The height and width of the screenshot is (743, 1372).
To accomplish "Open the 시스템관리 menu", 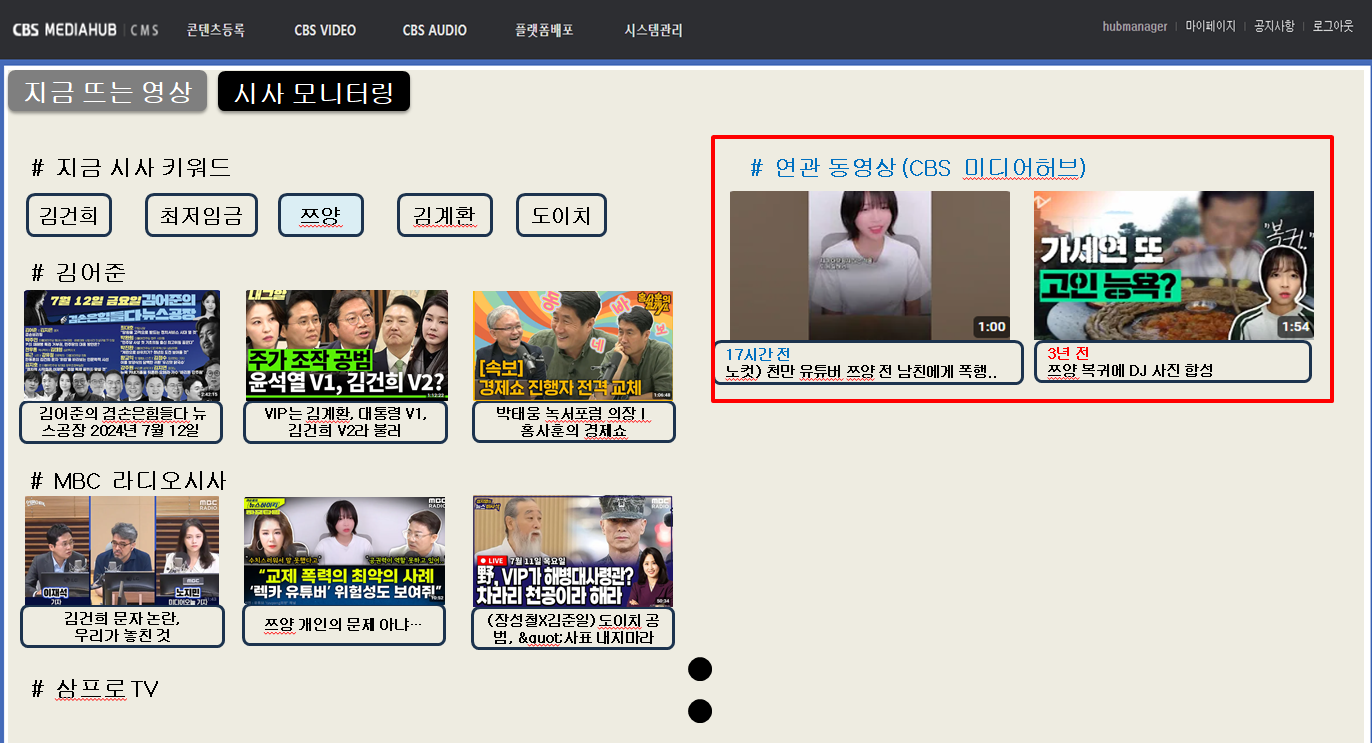I will tap(654, 30).
